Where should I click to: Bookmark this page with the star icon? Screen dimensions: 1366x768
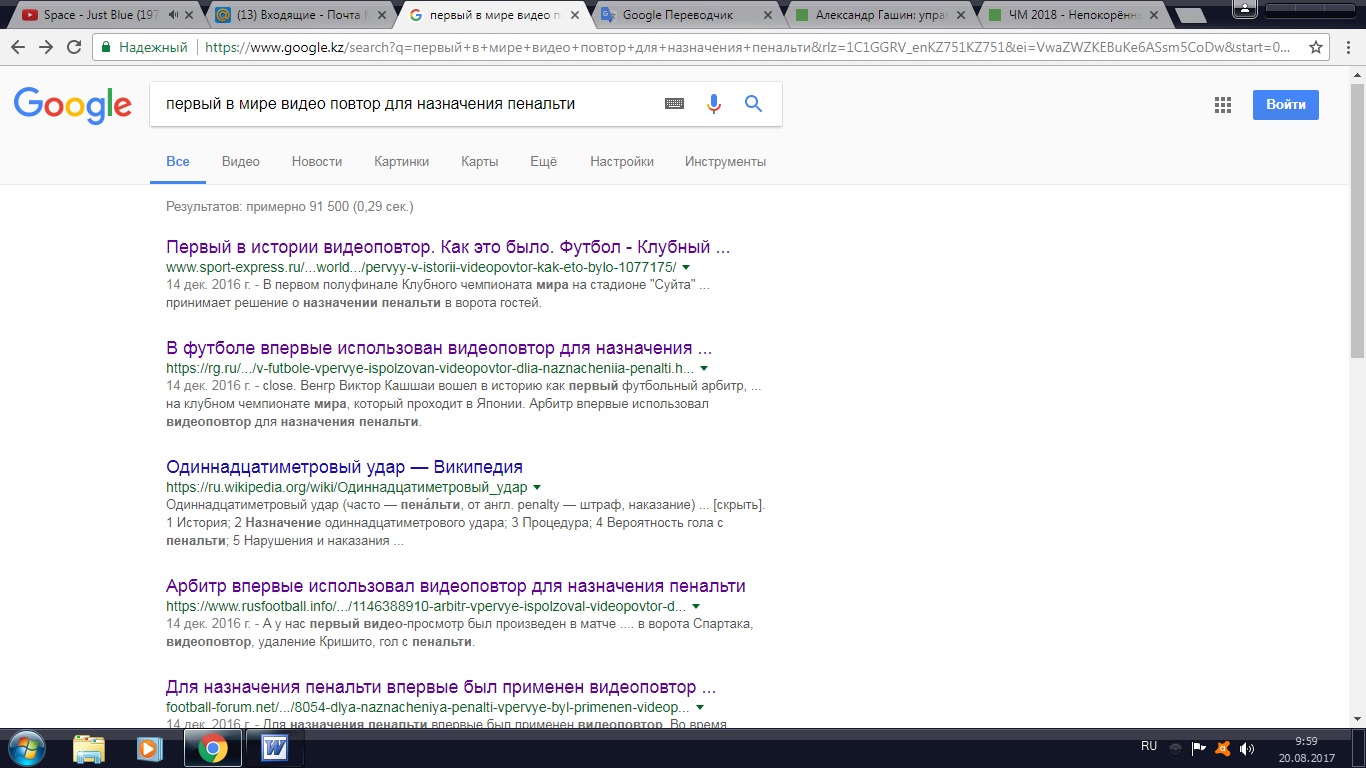1316,47
